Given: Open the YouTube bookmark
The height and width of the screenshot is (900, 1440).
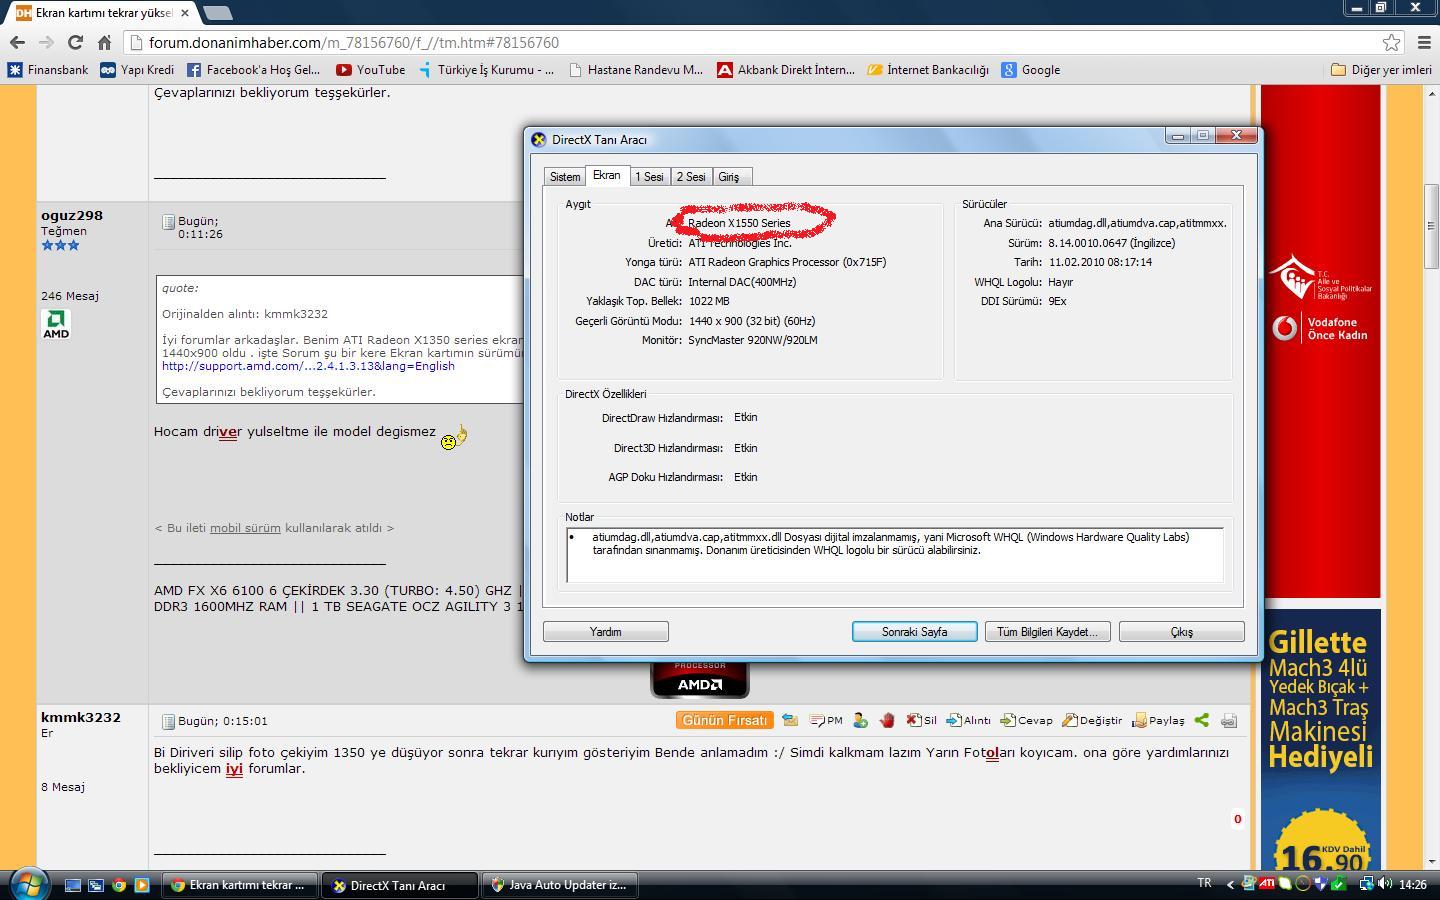Looking at the screenshot, I should (371, 70).
